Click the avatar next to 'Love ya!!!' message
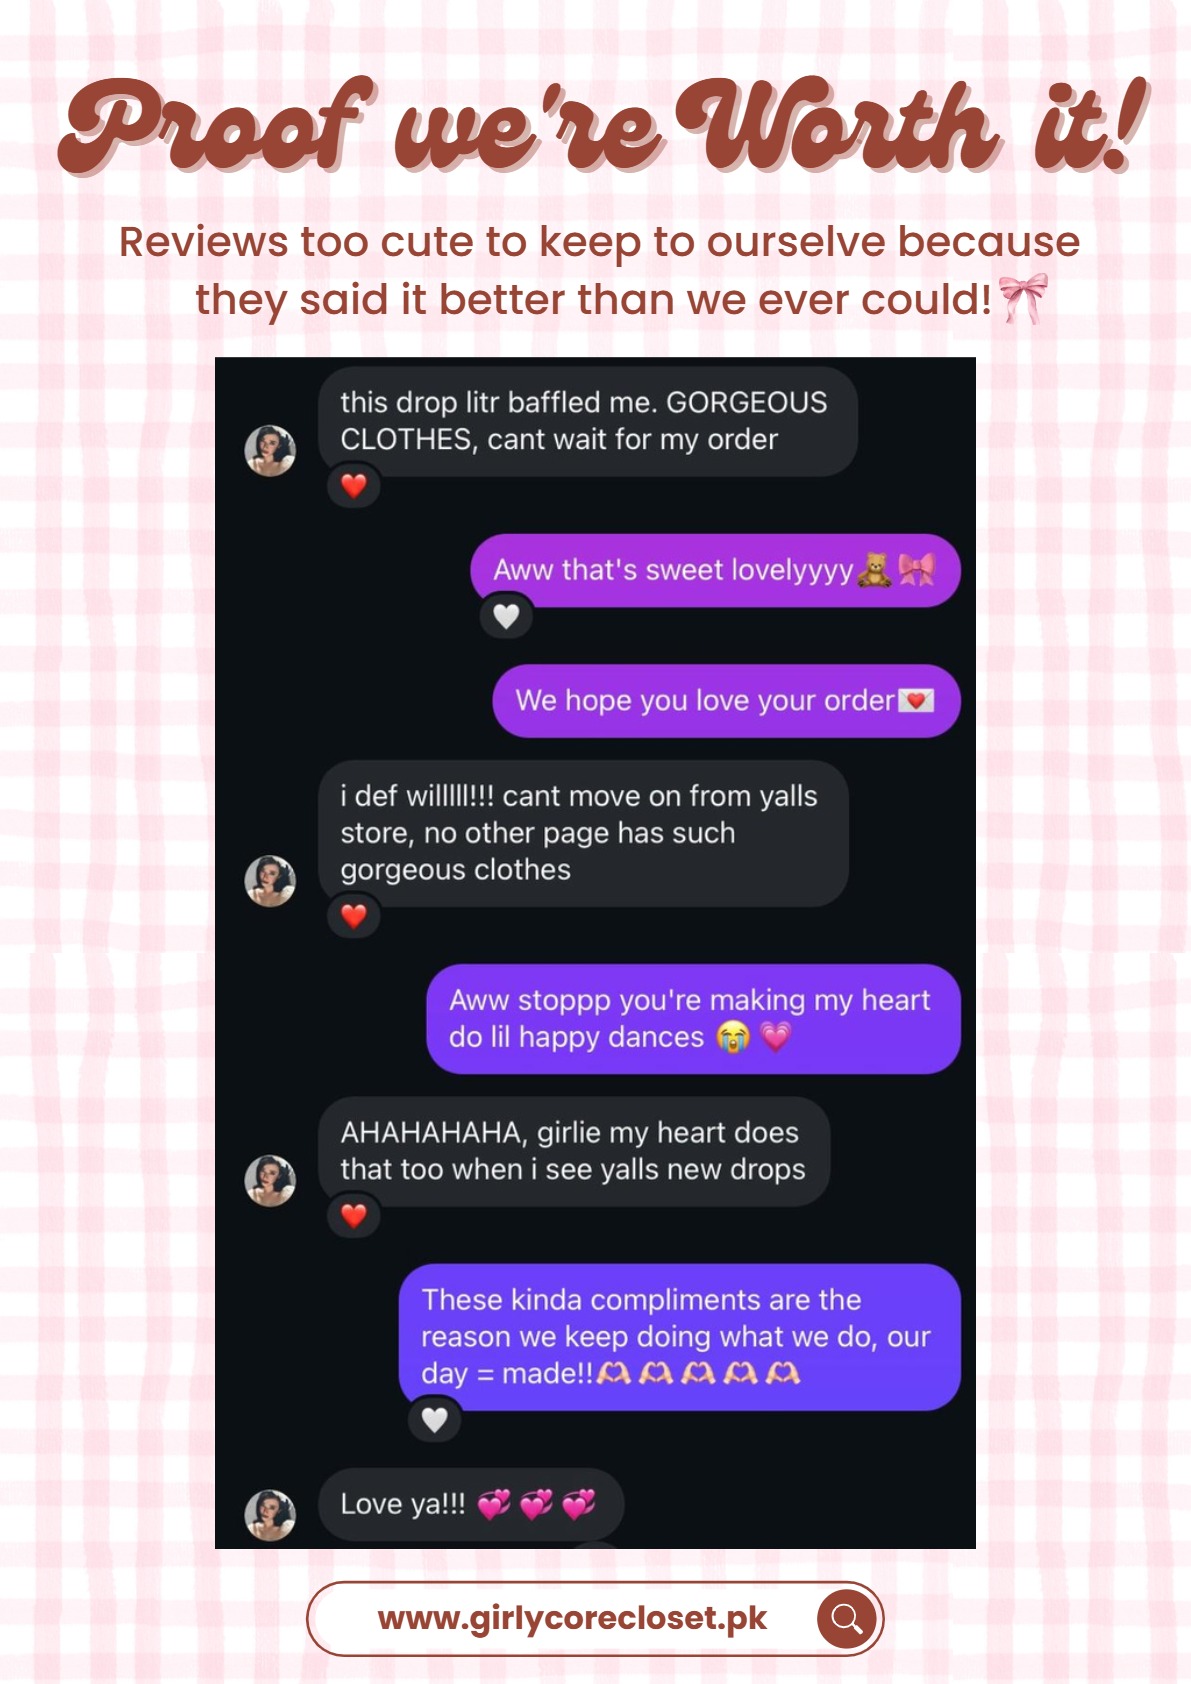Viewport: 1191px width, 1684px height. (x=270, y=1515)
